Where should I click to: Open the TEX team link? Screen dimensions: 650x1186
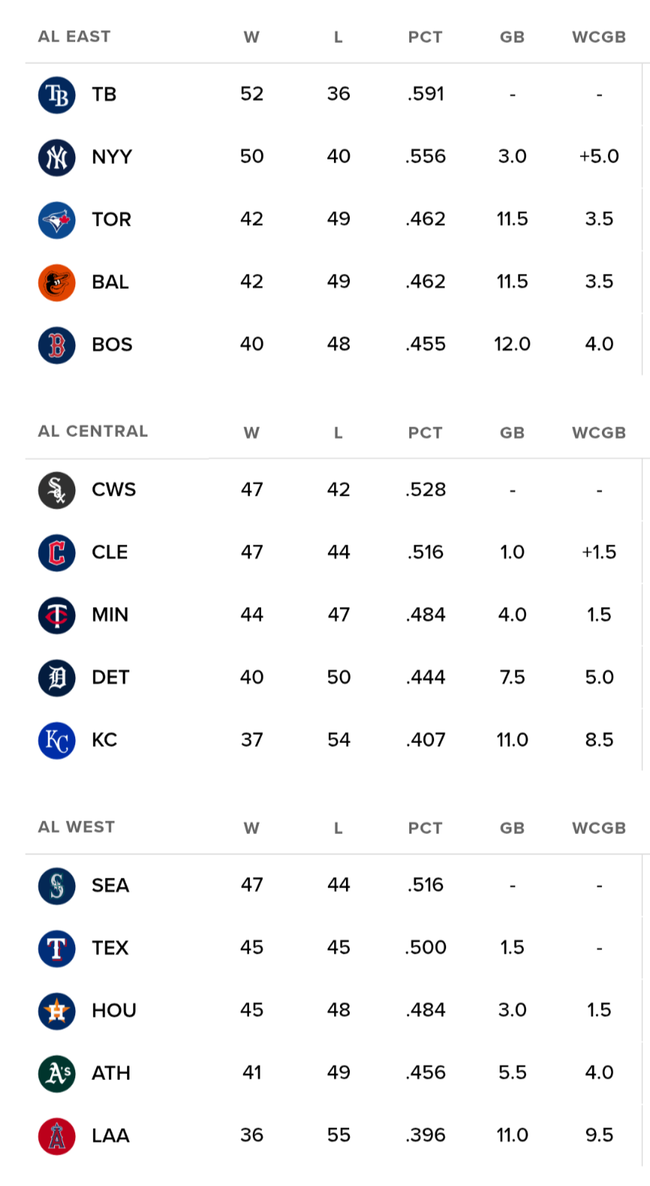point(110,948)
